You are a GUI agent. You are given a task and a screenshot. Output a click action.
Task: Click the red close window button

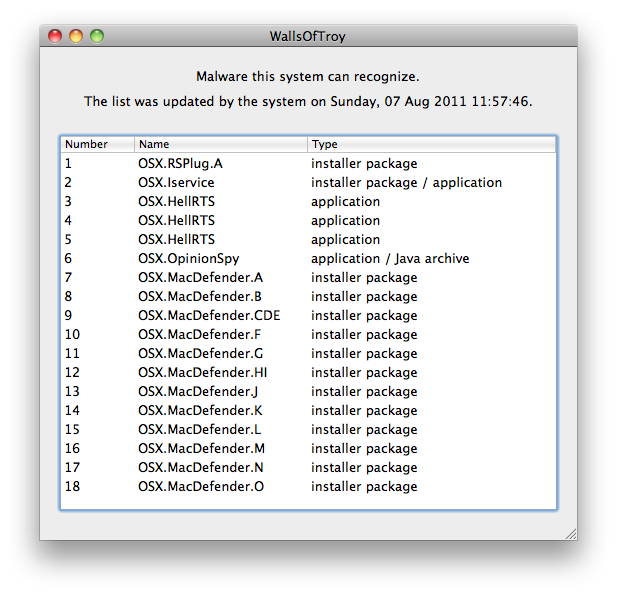55,36
